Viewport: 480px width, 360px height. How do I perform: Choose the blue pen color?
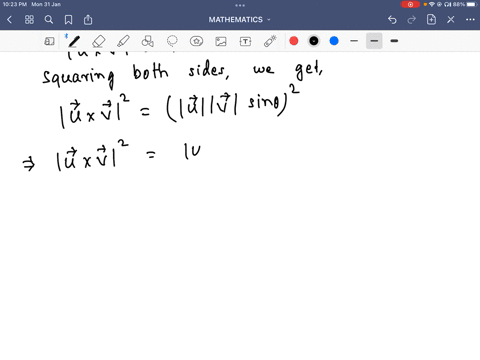click(x=334, y=41)
